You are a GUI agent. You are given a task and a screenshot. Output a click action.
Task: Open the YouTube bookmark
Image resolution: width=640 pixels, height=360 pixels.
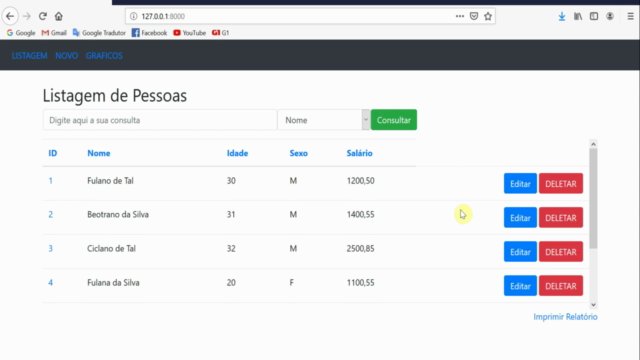[189, 33]
